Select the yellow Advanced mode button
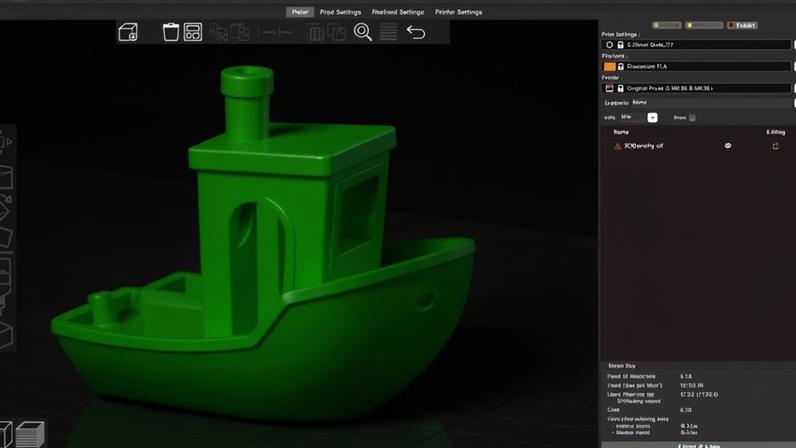The image size is (796, 448). tap(704, 25)
